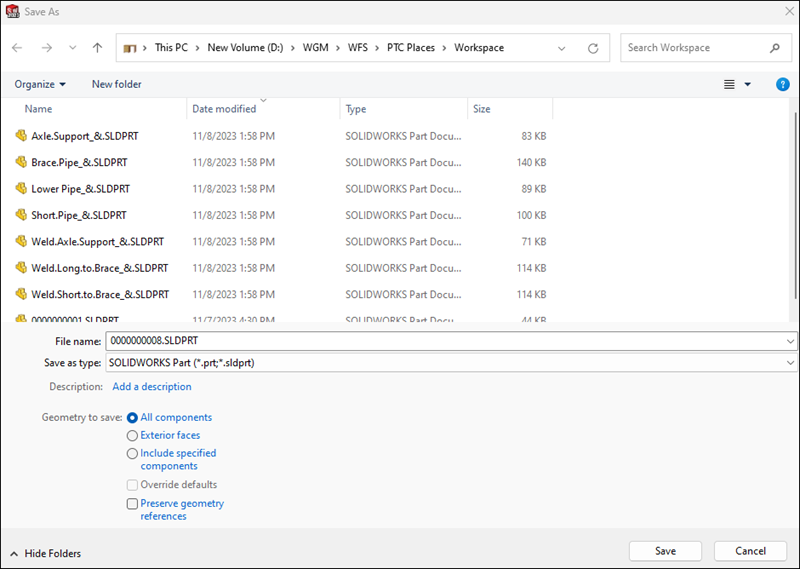The height and width of the screenshot is (569, 800).
Task: Sort by Date modified column
Action: [224, 109]
